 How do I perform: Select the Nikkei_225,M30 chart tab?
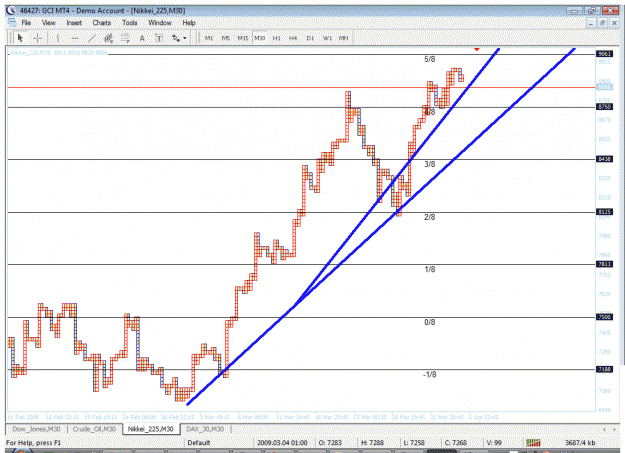pyautogui.click(x=150, y=429)
